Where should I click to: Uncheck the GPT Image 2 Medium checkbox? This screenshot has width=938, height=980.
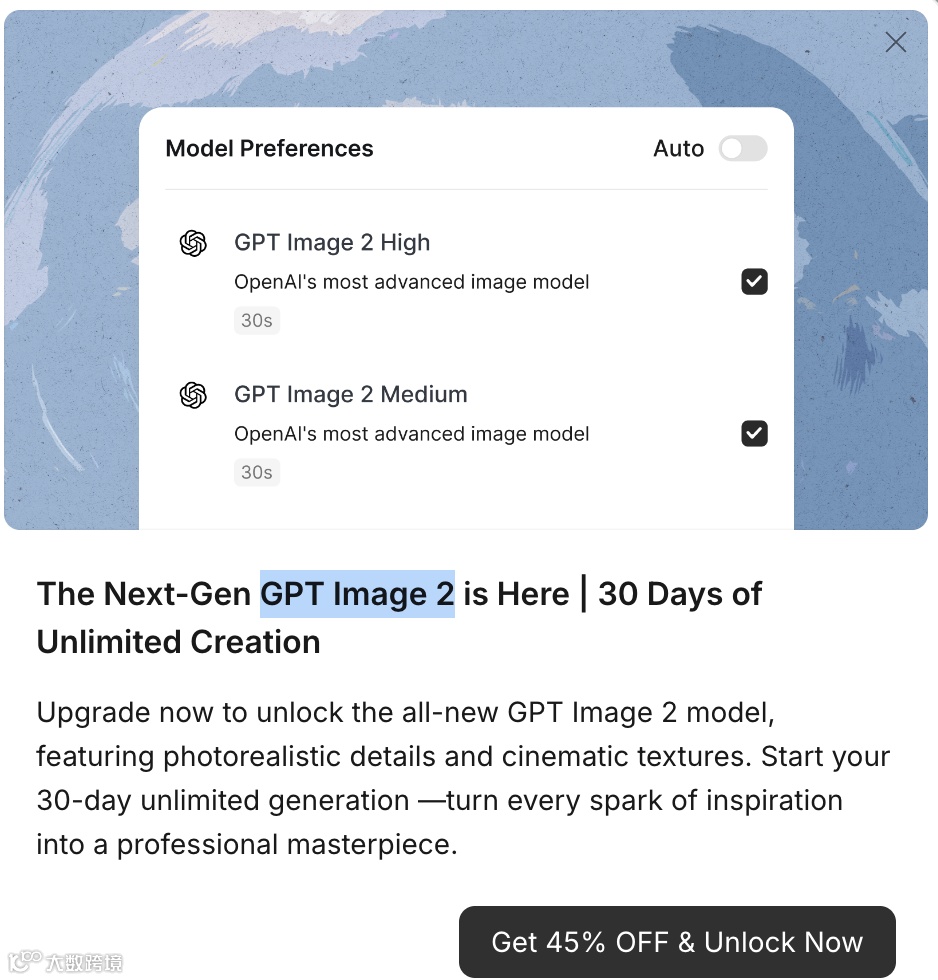754,433
